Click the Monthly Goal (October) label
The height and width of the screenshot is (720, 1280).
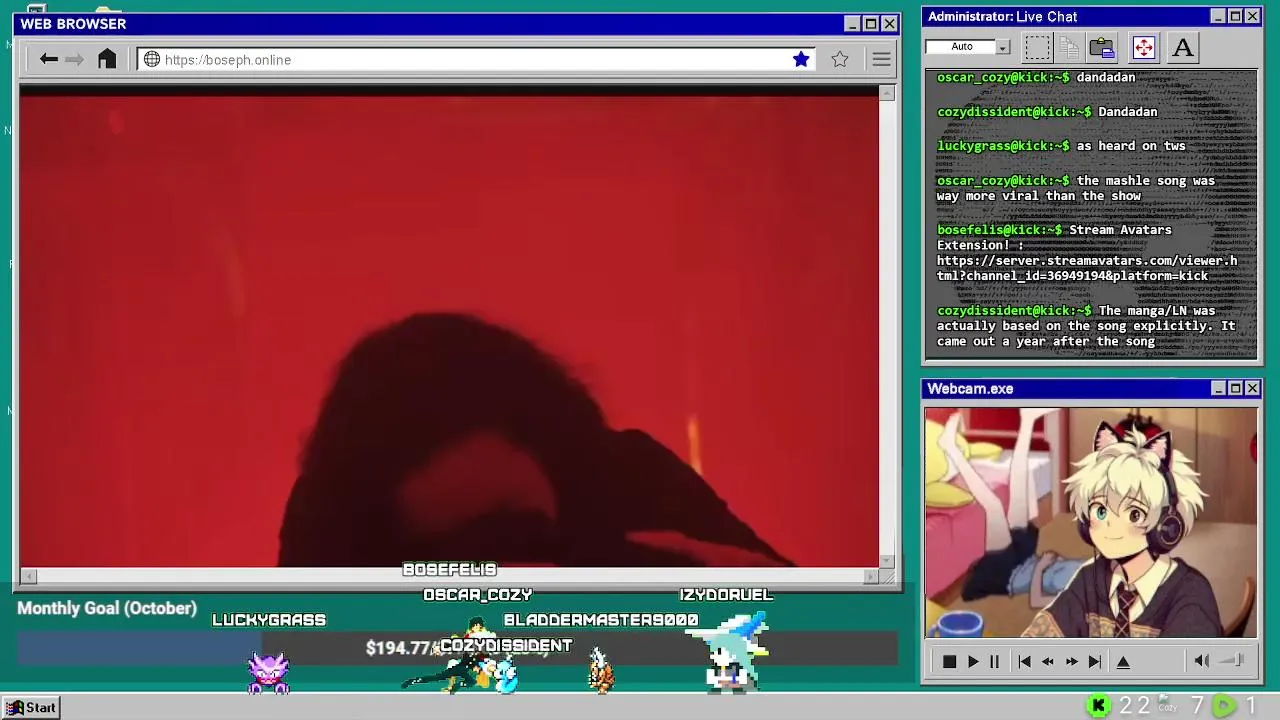107,608
